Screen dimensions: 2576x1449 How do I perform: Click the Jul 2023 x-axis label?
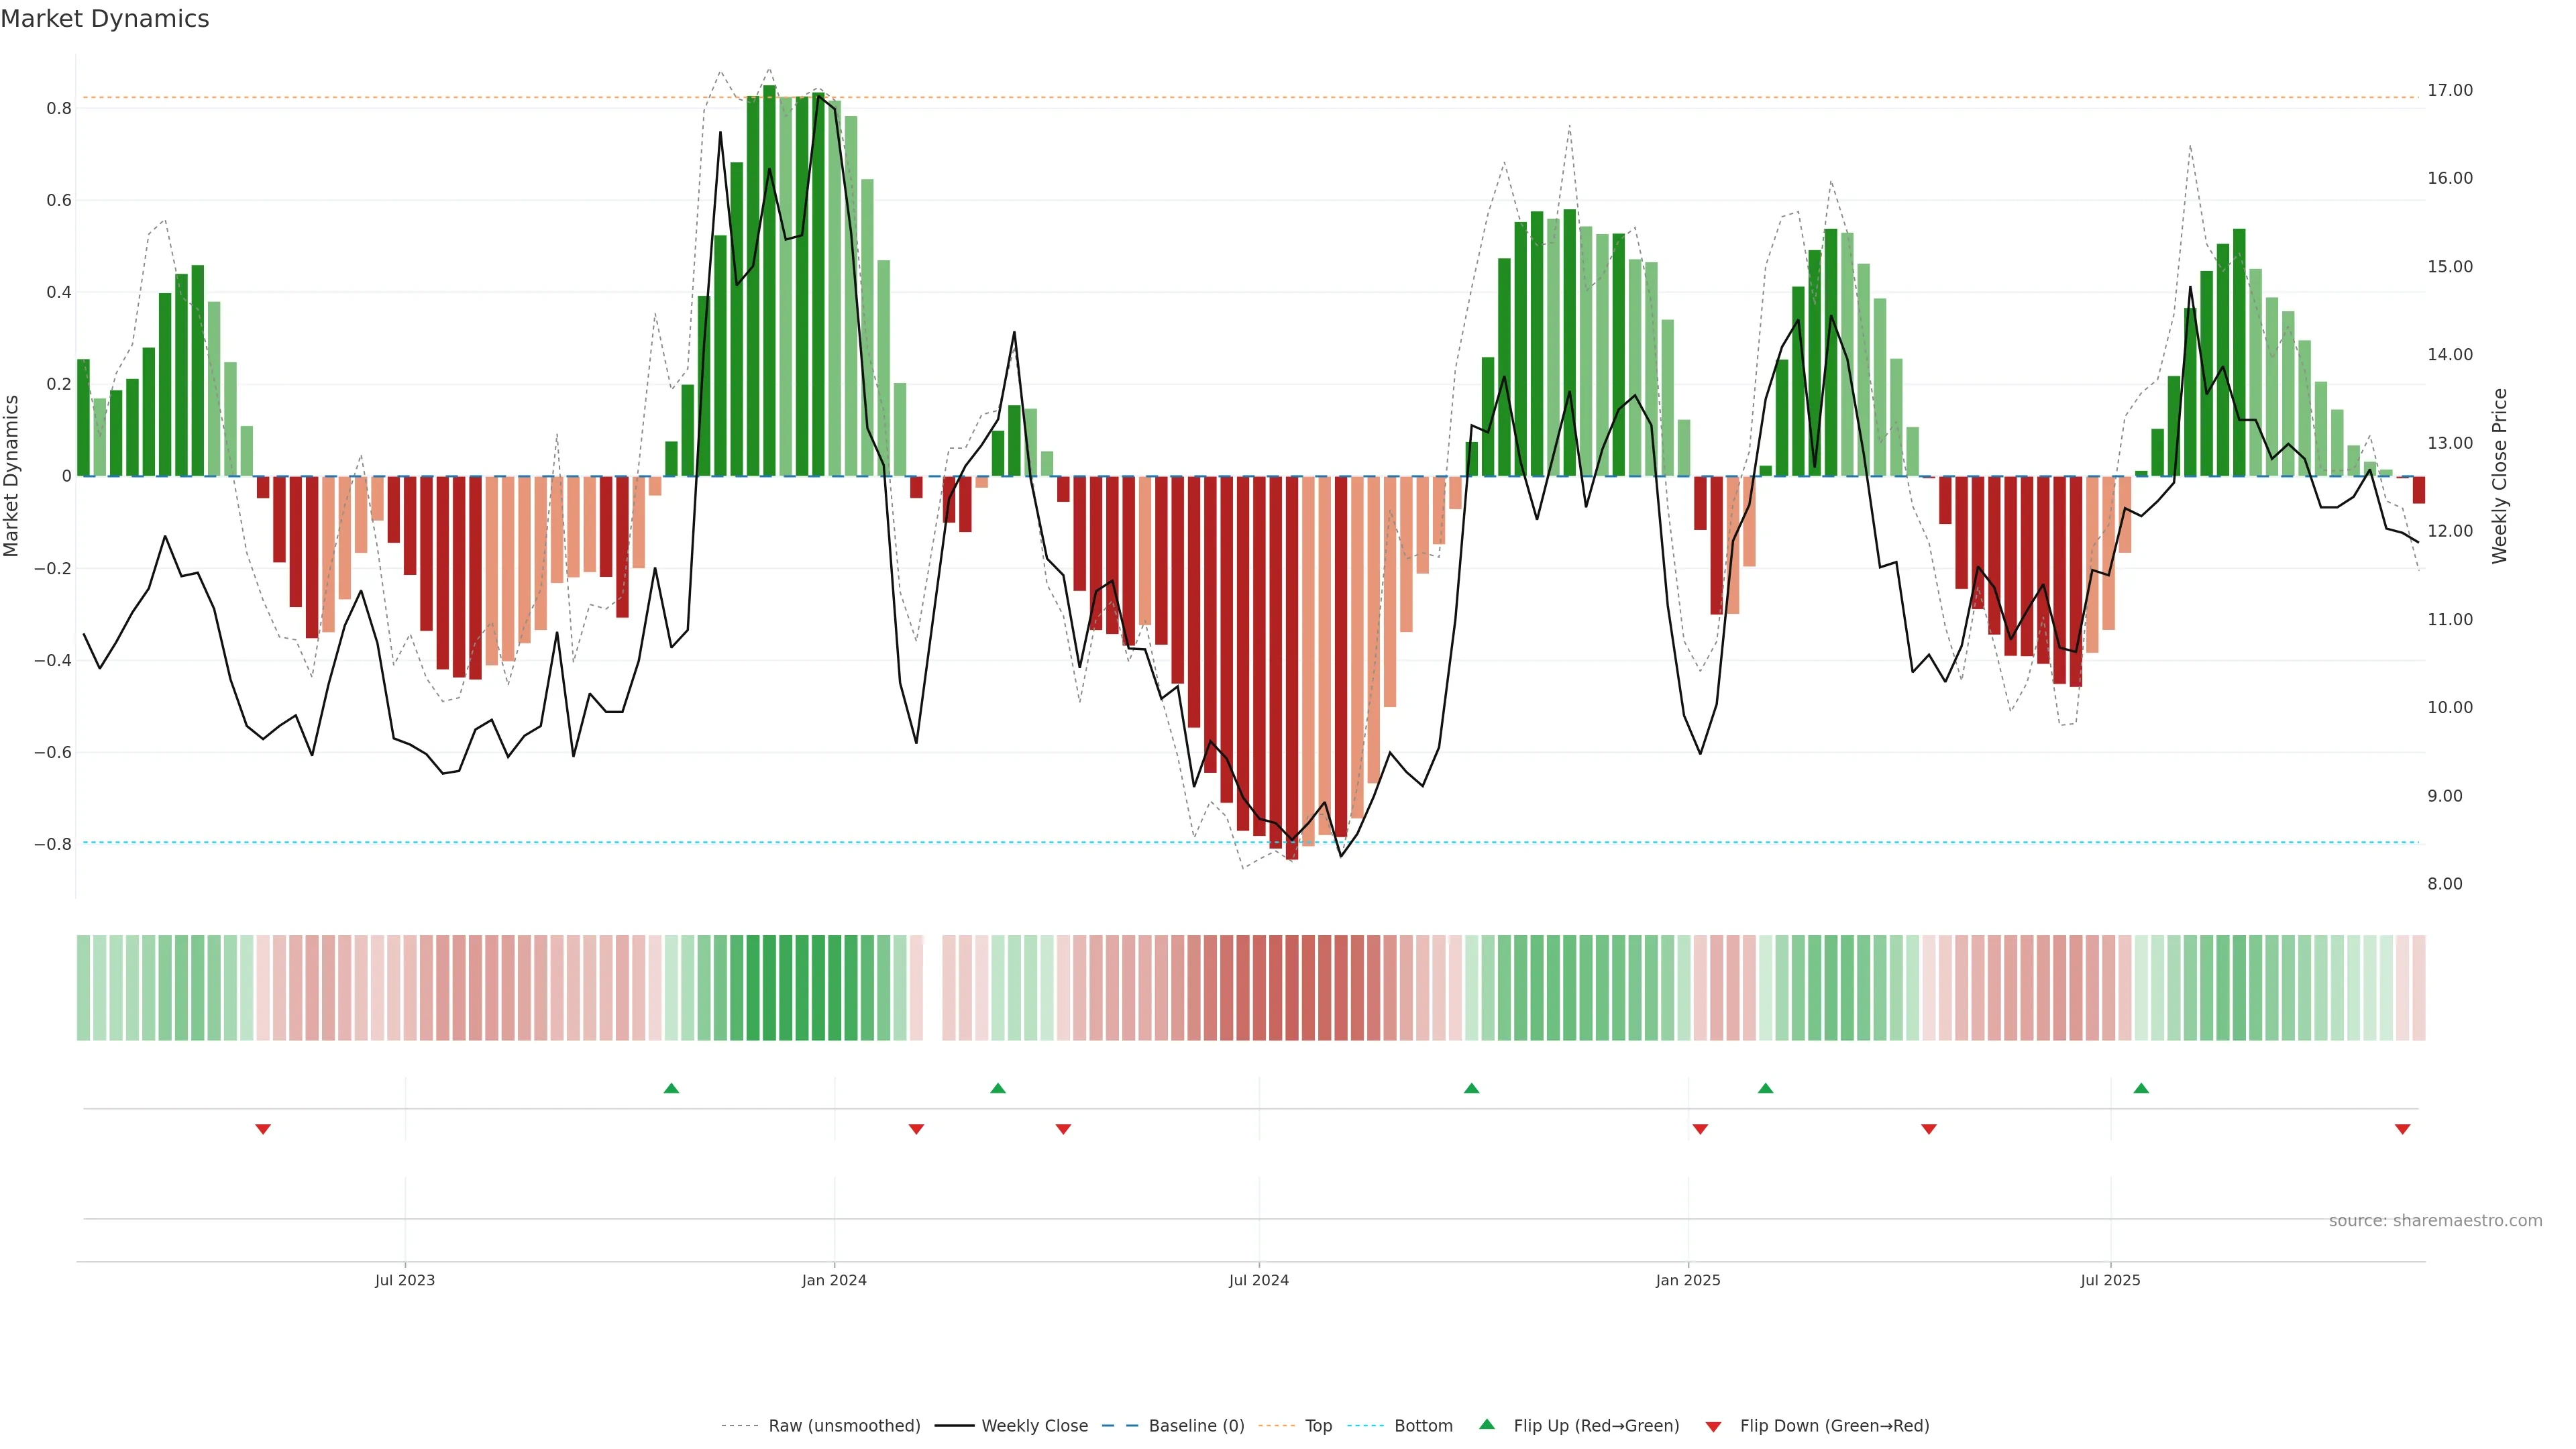point(405,1280)
